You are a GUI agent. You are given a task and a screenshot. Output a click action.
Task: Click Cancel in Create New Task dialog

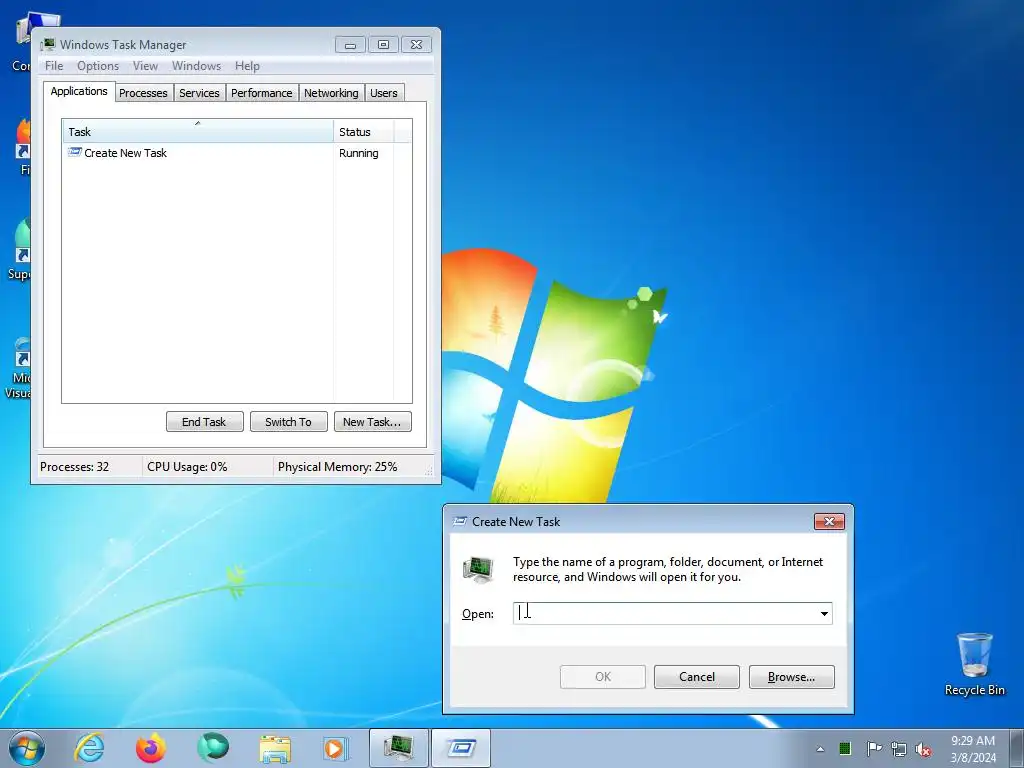697,677
